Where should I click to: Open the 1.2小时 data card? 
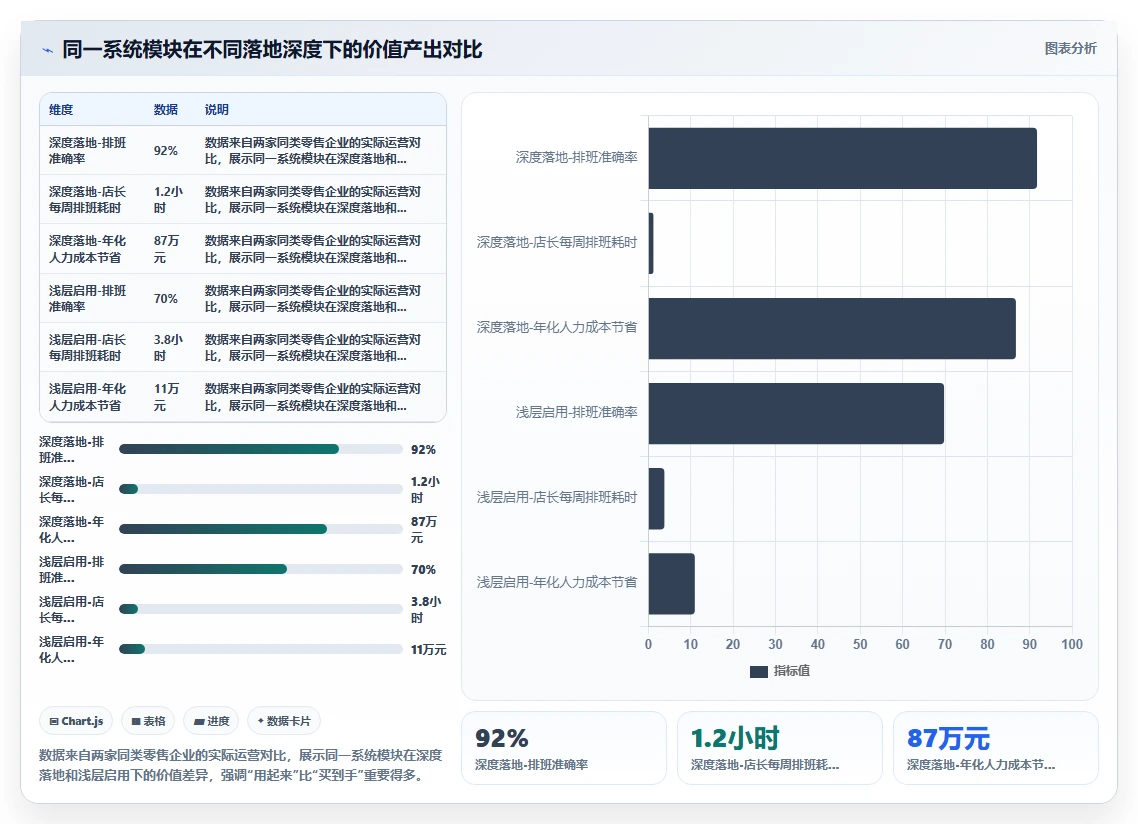[x=779, y=748]
